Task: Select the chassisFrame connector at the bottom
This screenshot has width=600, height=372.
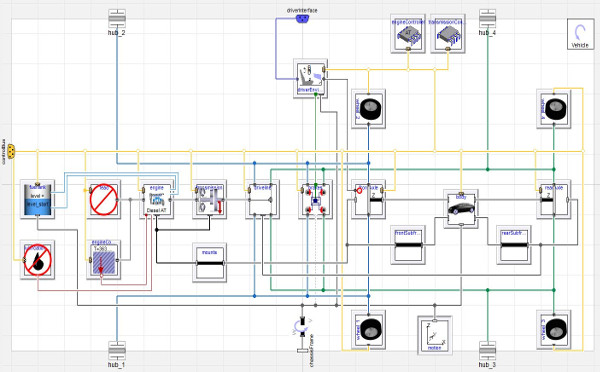Action: (302, 350)
